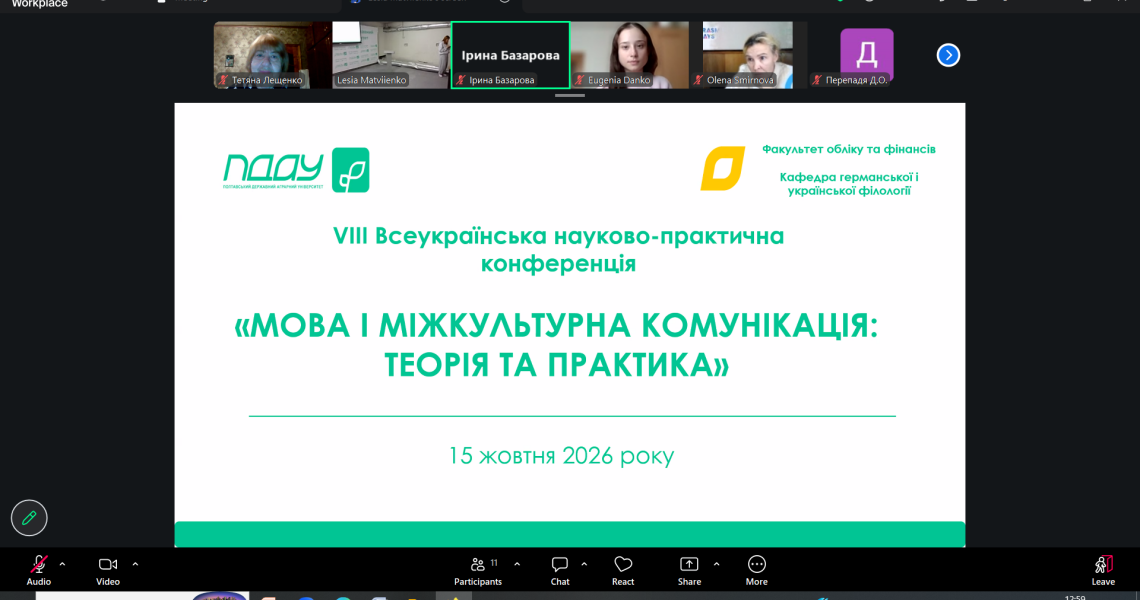Leave the meeting
Image resolution: width=1140 pixels, height=600 pixels.
[x=1103, y=570]
